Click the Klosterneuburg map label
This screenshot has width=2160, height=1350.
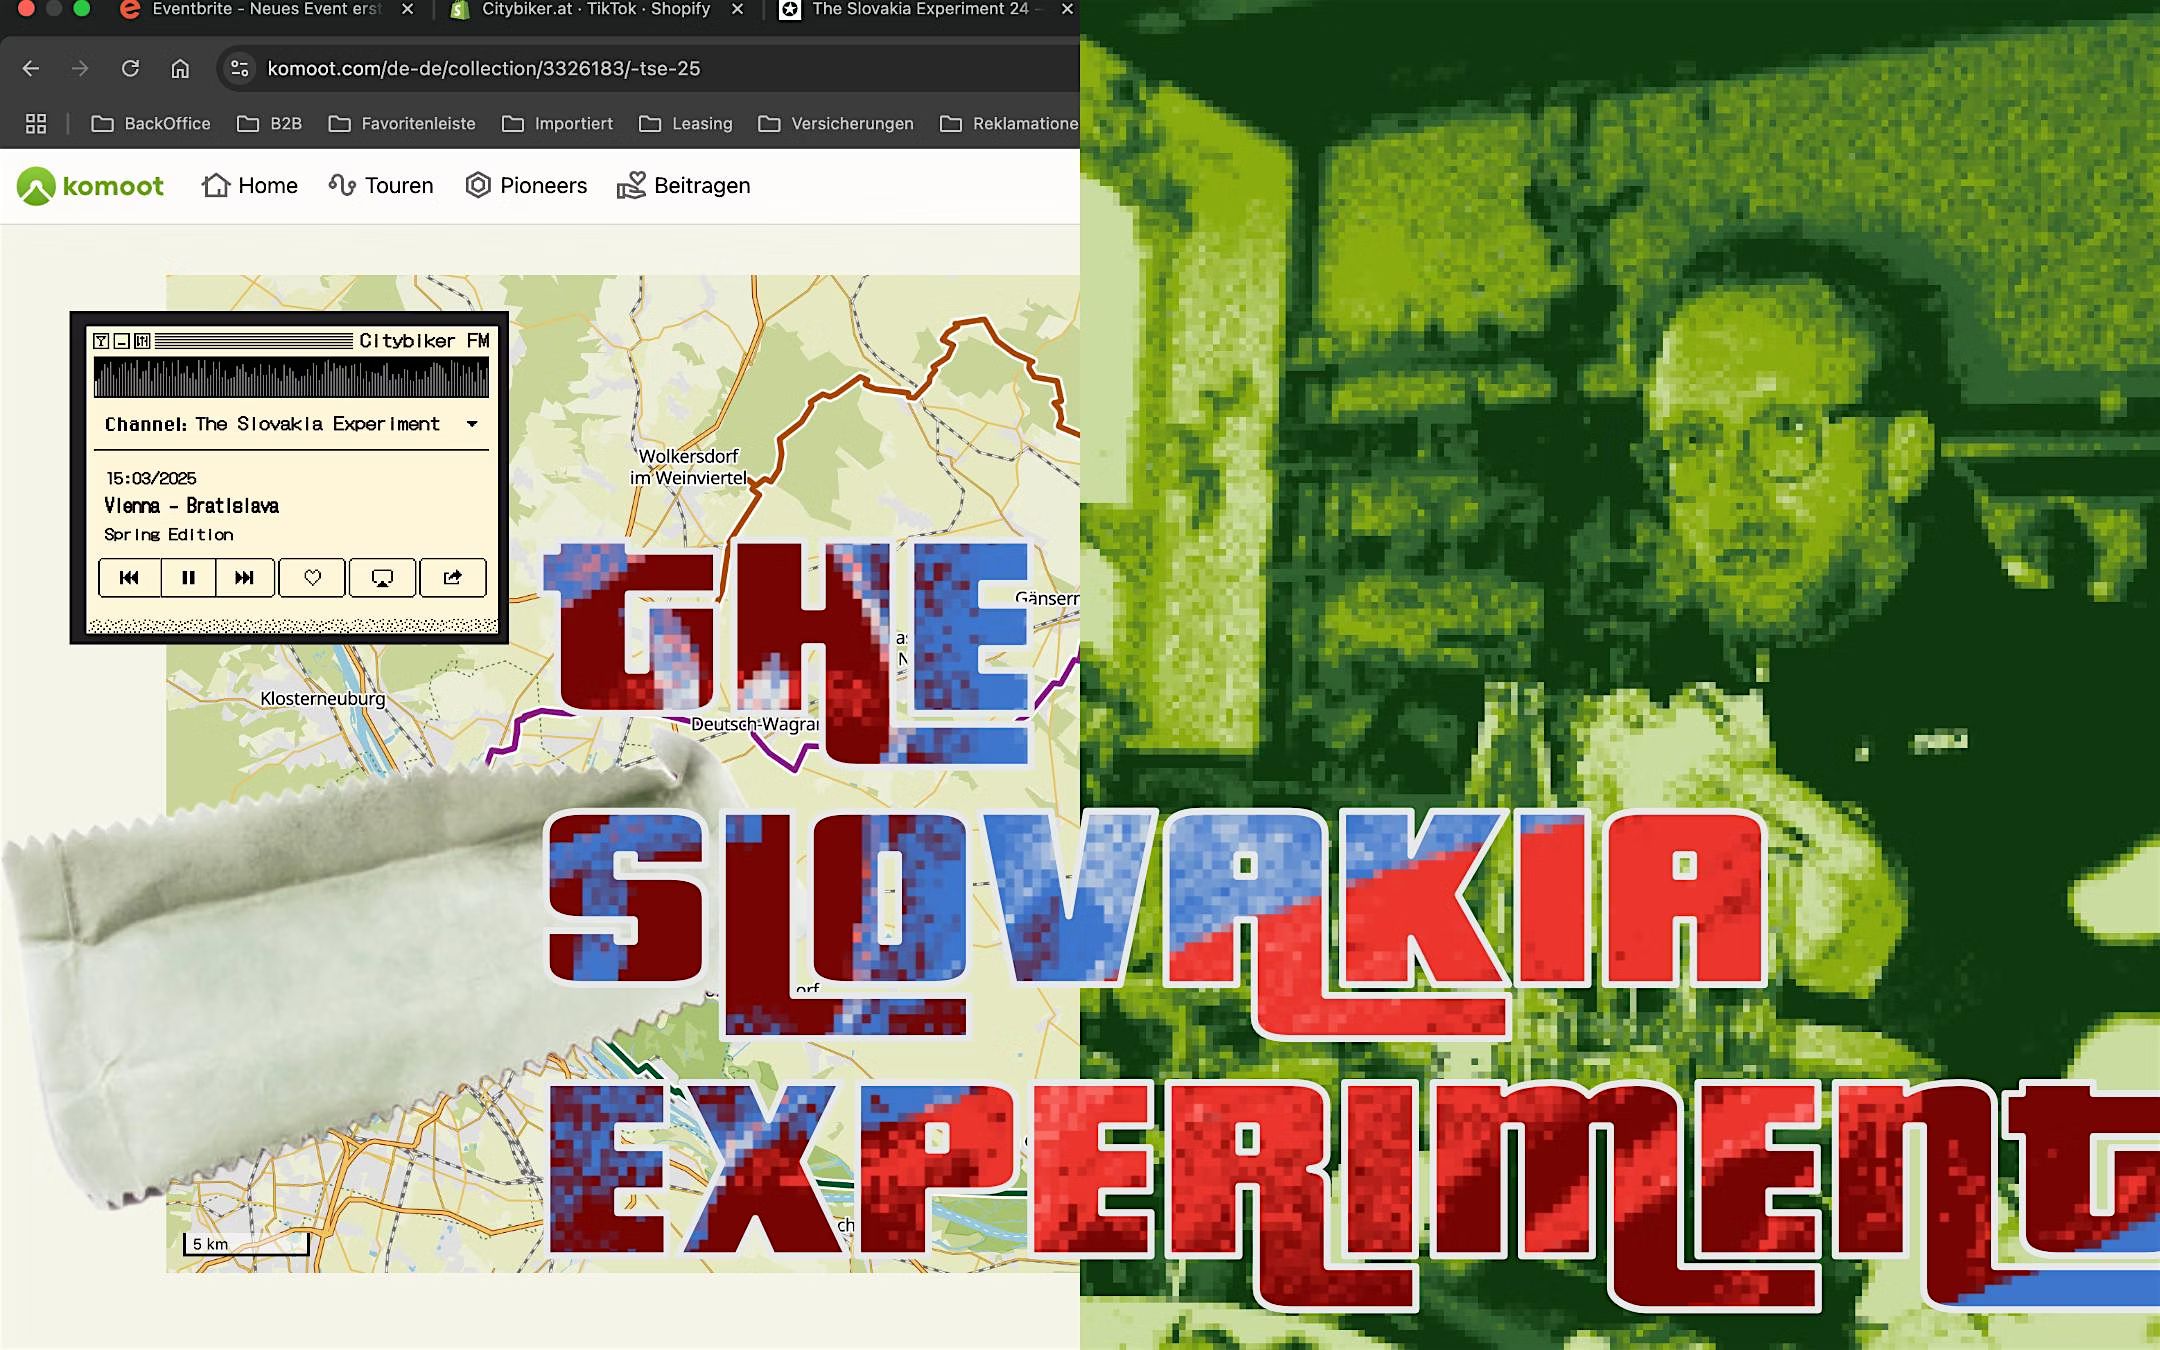point(322,698)
